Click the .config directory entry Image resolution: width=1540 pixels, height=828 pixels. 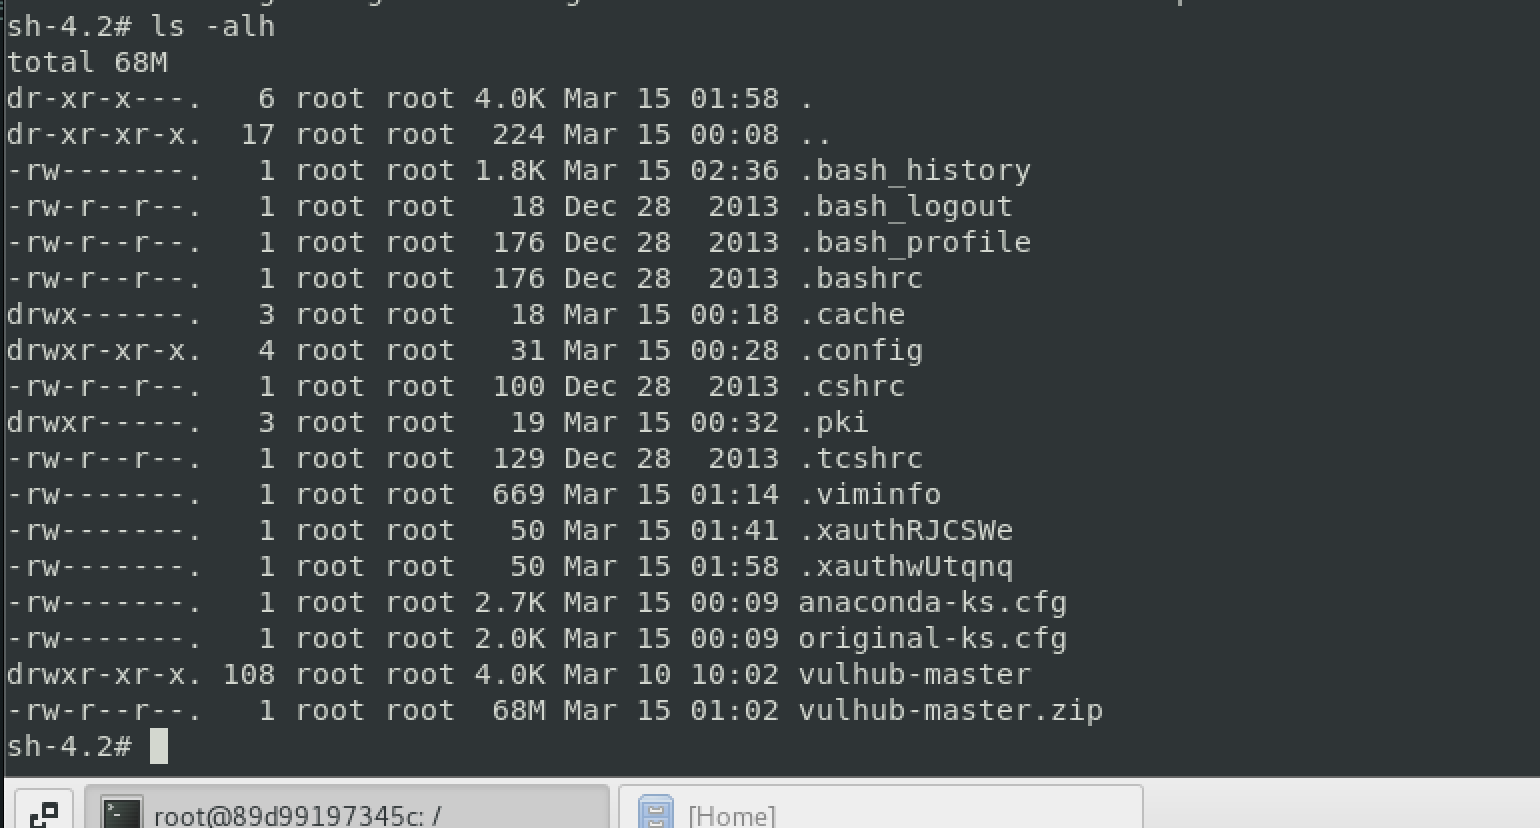[x=860, y=350]
